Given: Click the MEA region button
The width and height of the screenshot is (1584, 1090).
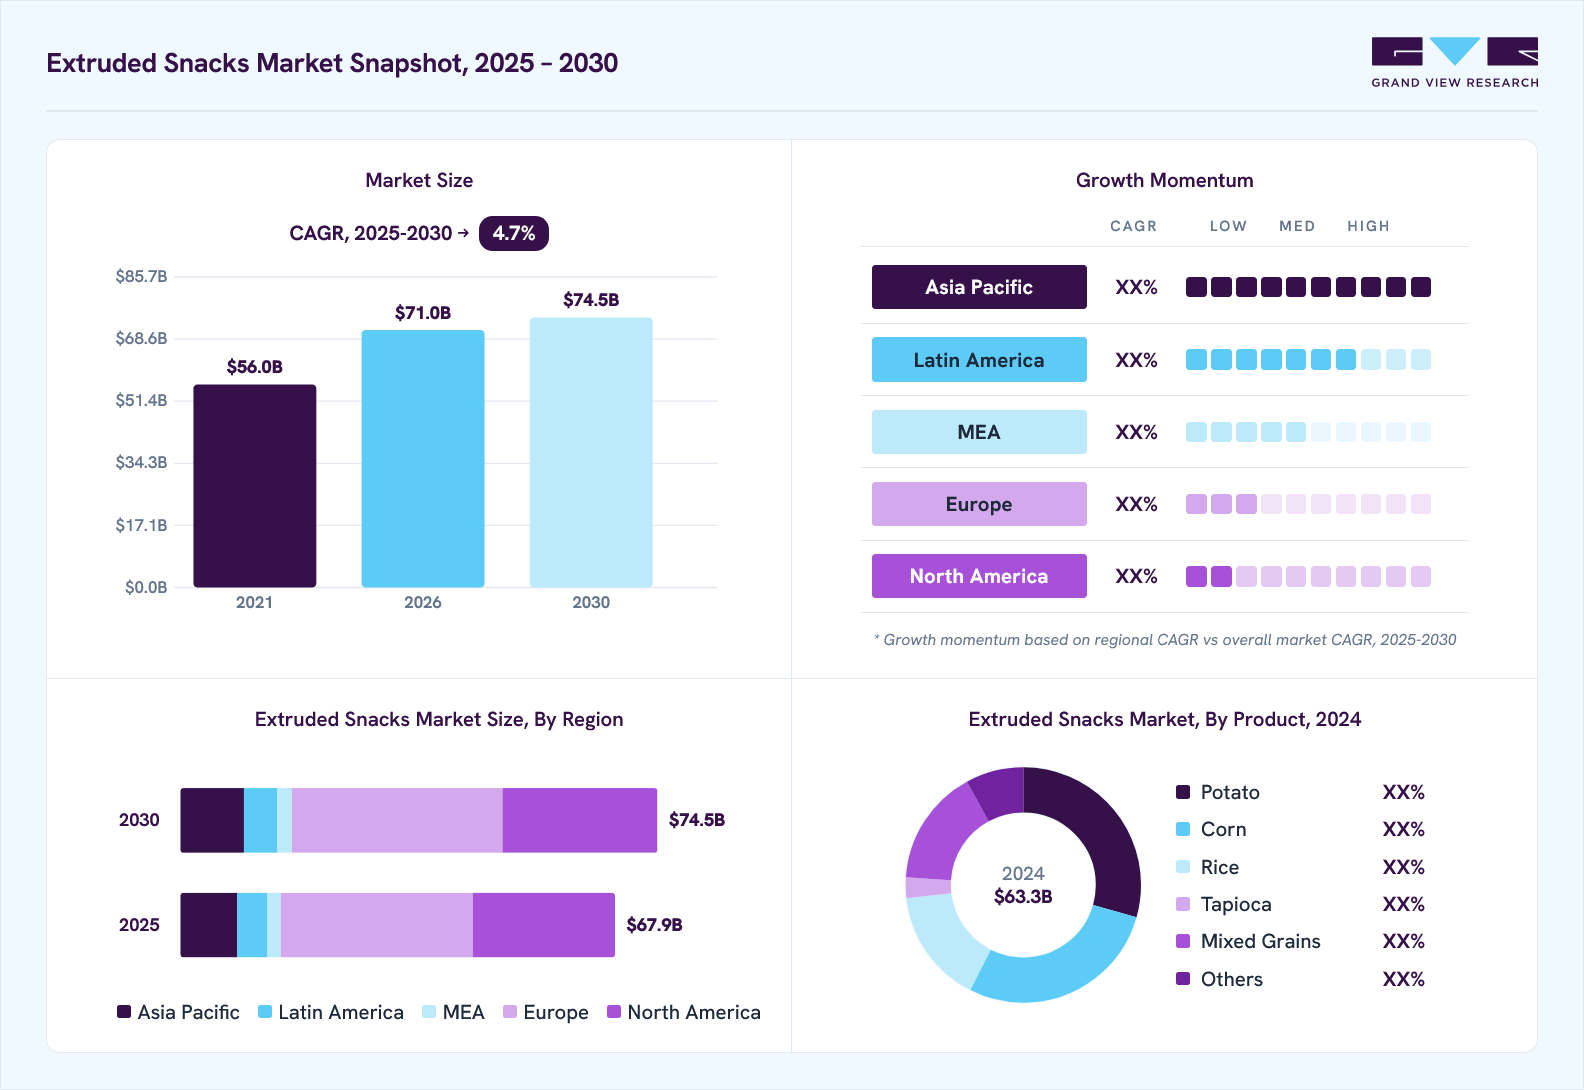Looking at the screenshot, I should pos(979,432).
